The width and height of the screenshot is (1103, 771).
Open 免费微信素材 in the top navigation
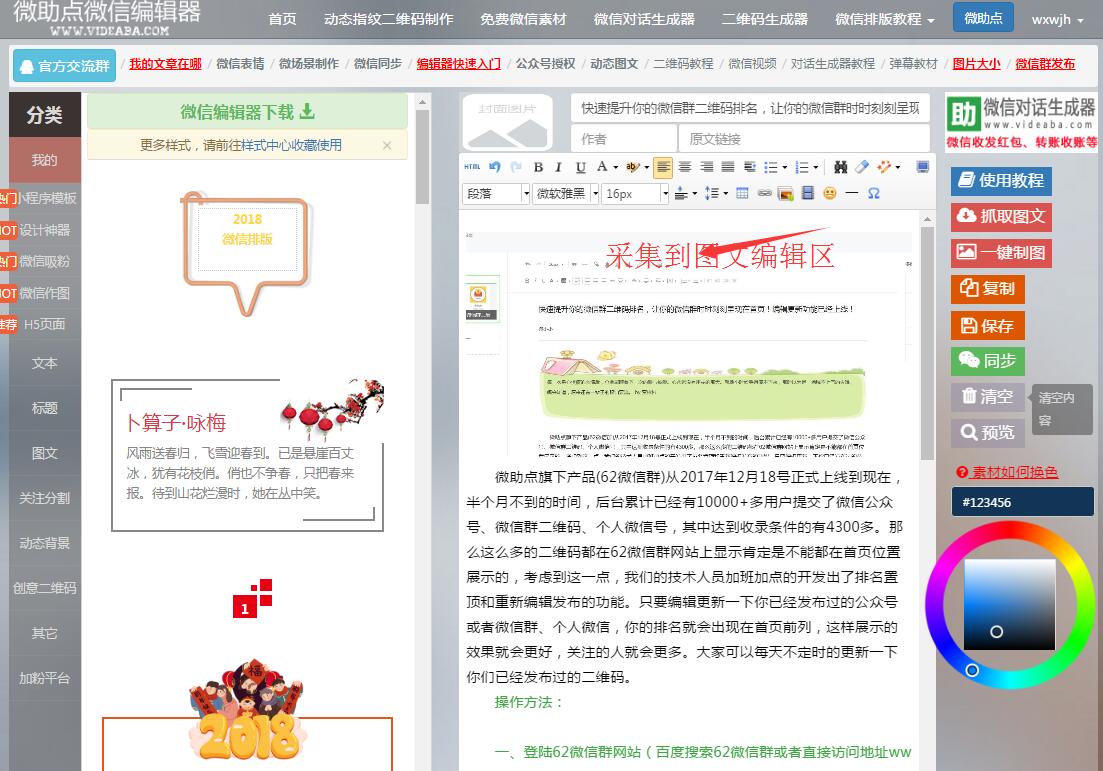click(x=523, y=20)
